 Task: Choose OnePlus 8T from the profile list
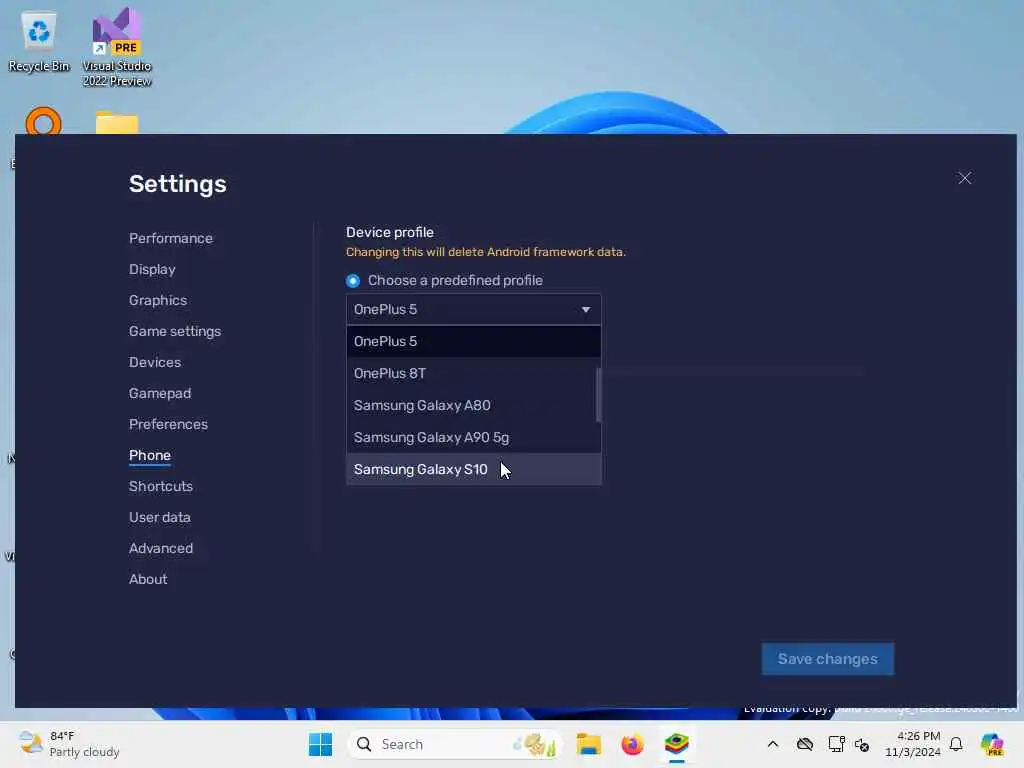click(x=472, y=374)
